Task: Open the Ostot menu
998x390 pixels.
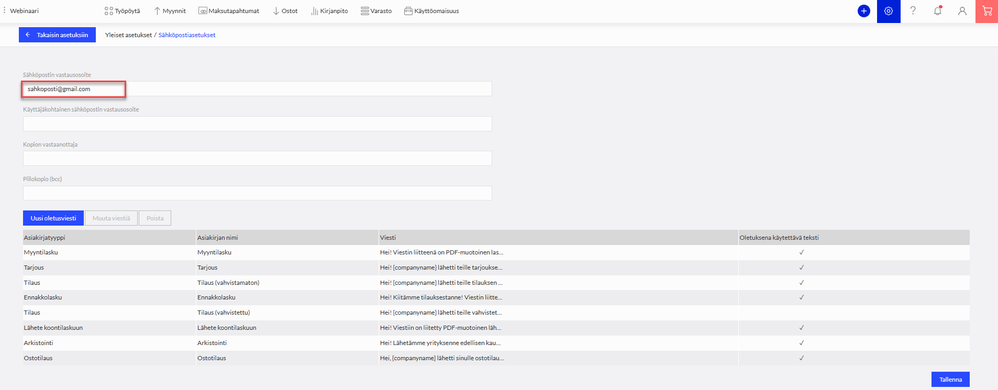Action: pyautogui.click(x=285, y=11)
